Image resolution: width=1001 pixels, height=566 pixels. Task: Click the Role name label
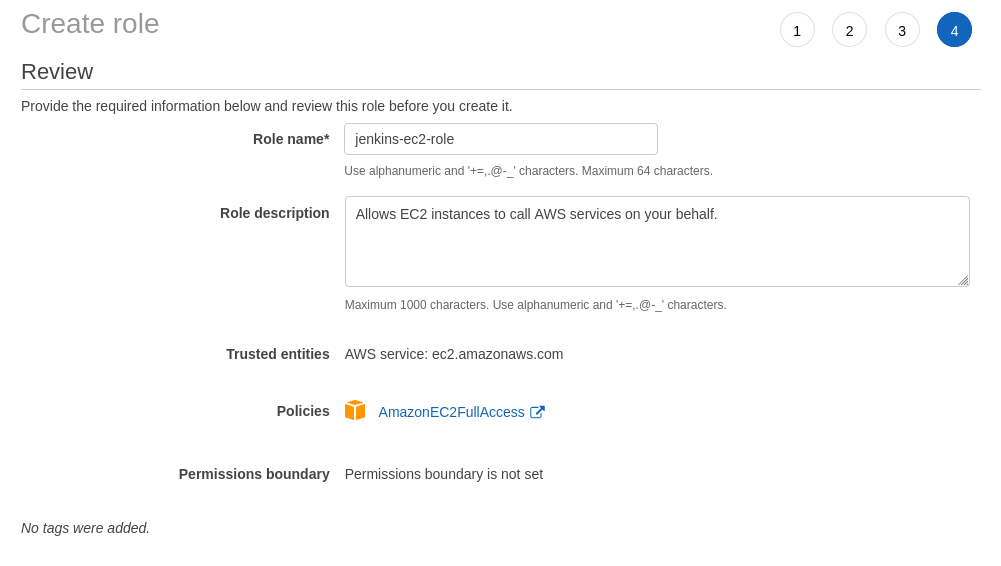click(x=290, y=139)
